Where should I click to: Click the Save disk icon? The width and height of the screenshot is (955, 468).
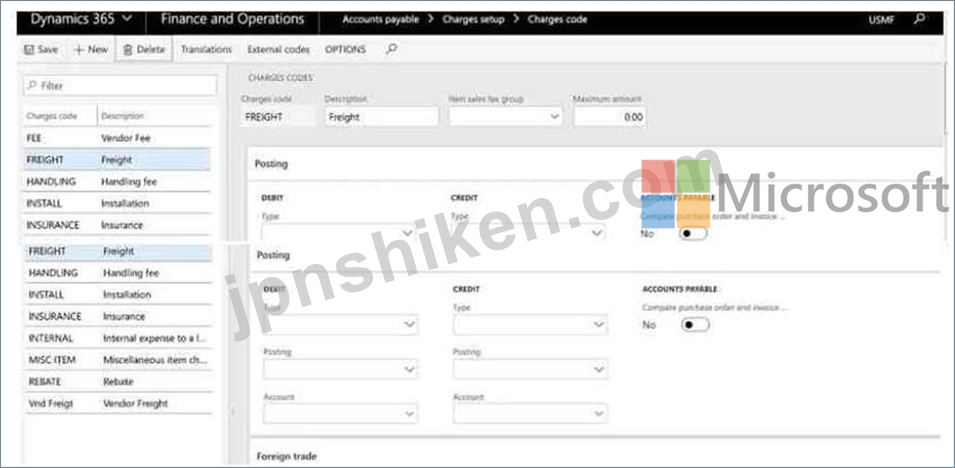(x=28, y=50)
